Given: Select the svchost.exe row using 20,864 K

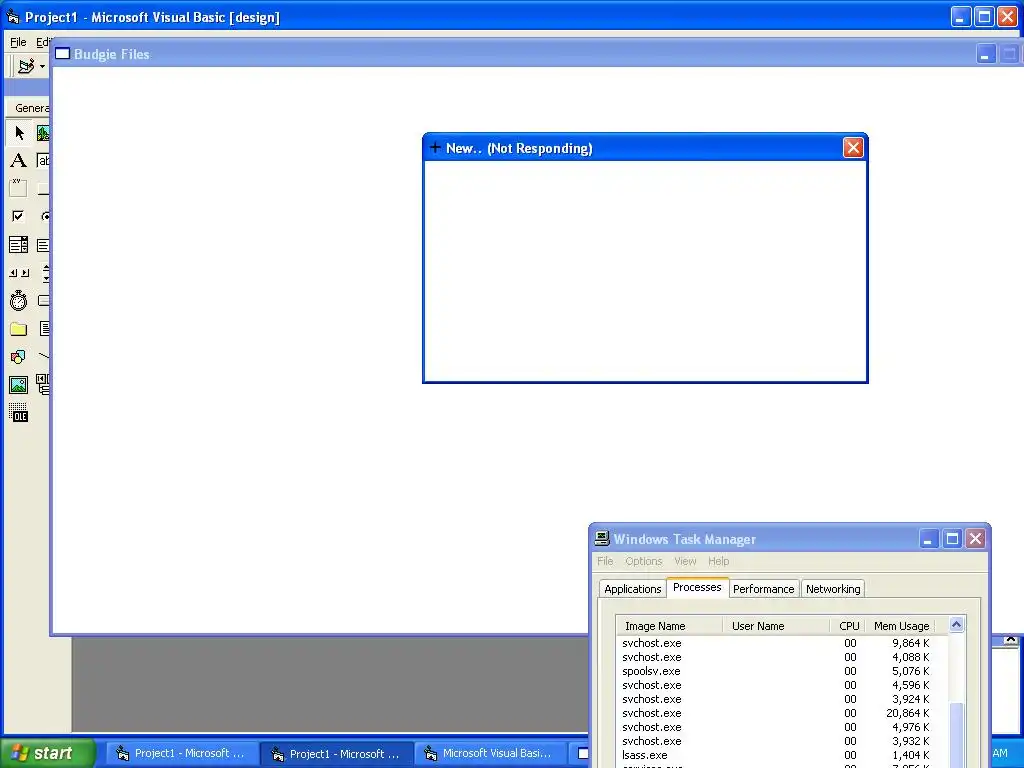Looking at the screenshot, I should point(782,713).
